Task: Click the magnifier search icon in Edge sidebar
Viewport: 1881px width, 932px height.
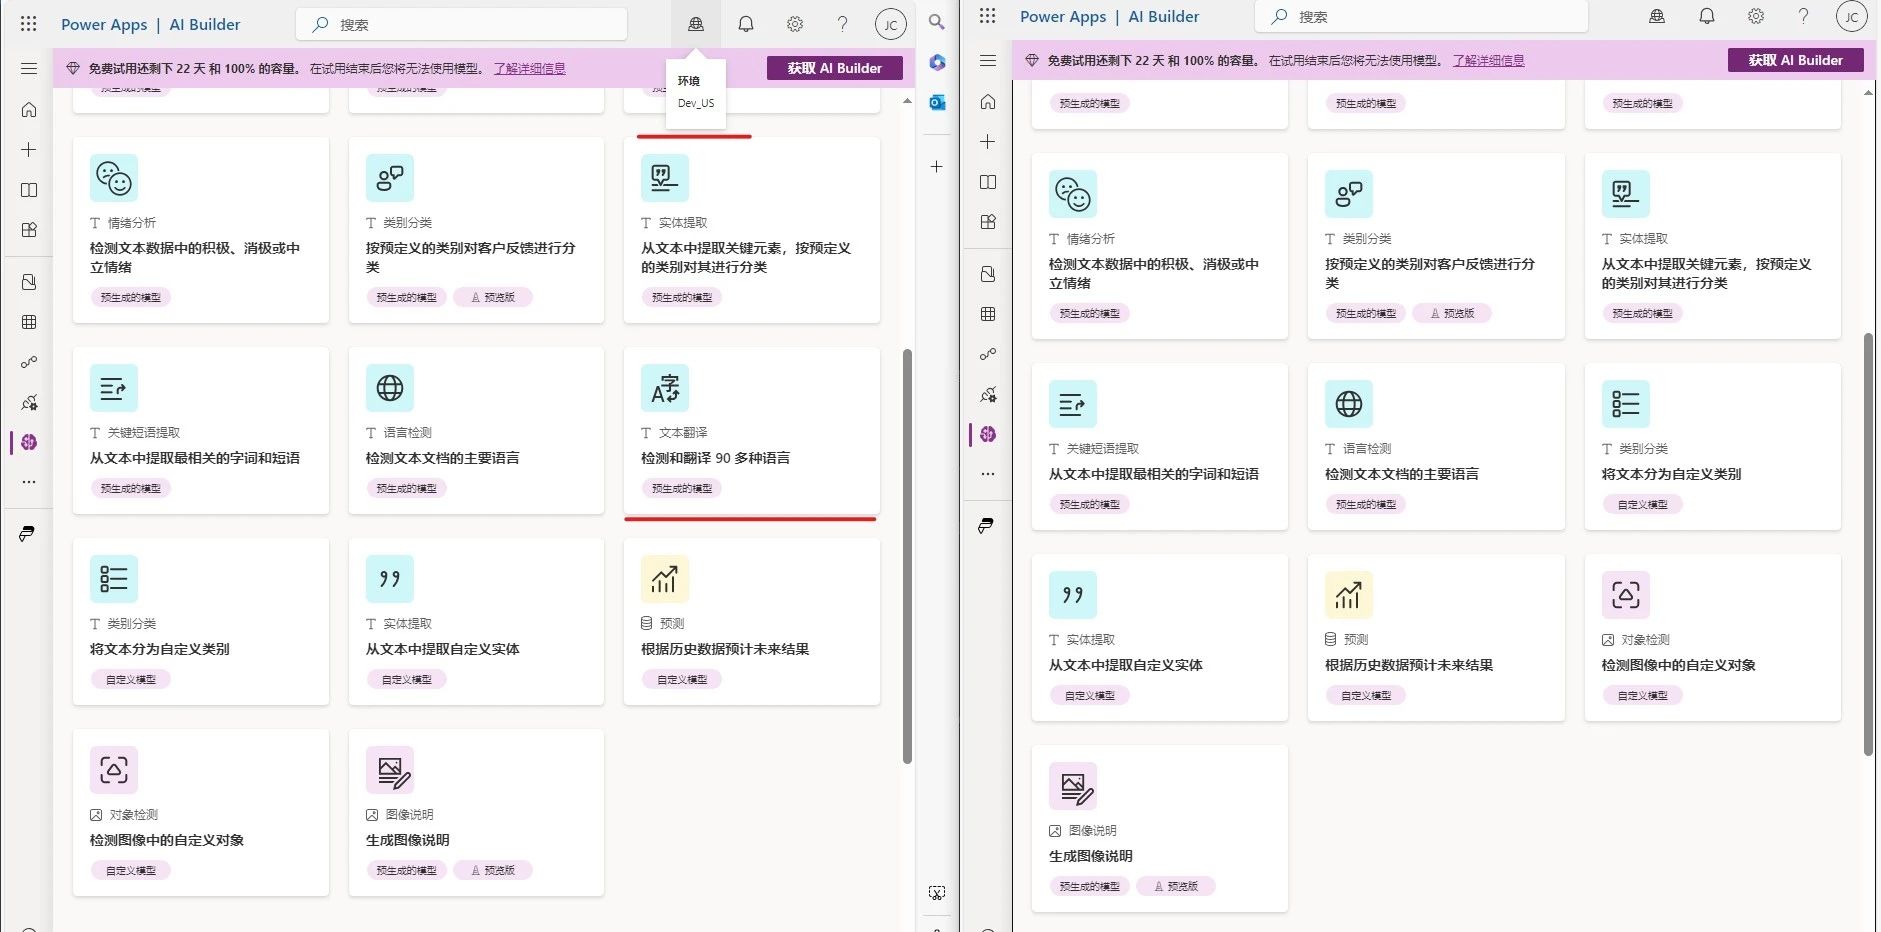Action: pyautogui.click(x=937, y=22)
